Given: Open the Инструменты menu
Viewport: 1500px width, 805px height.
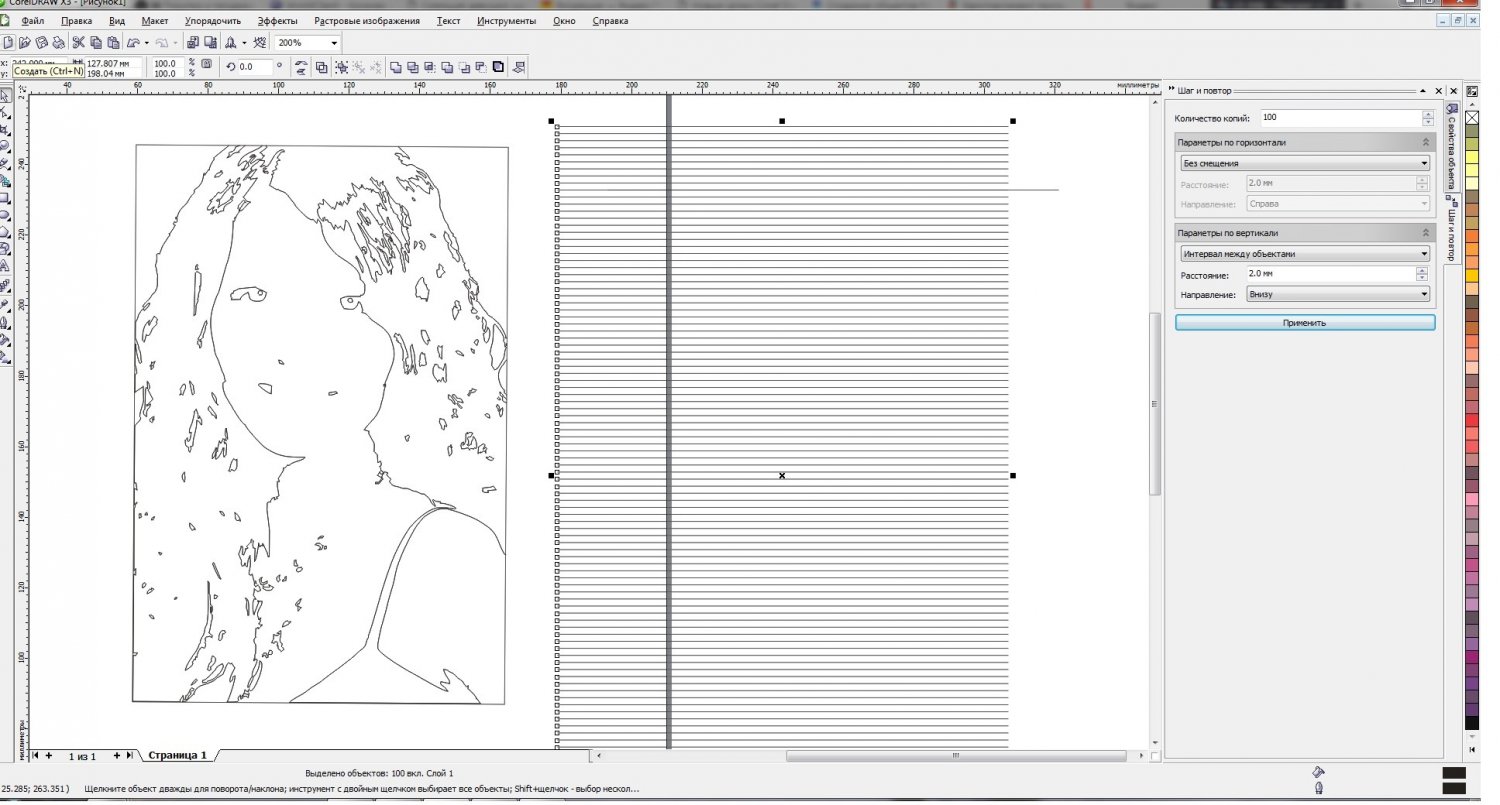Looking at the screenshot, I should pyautogui.click(x=506, y=20).
